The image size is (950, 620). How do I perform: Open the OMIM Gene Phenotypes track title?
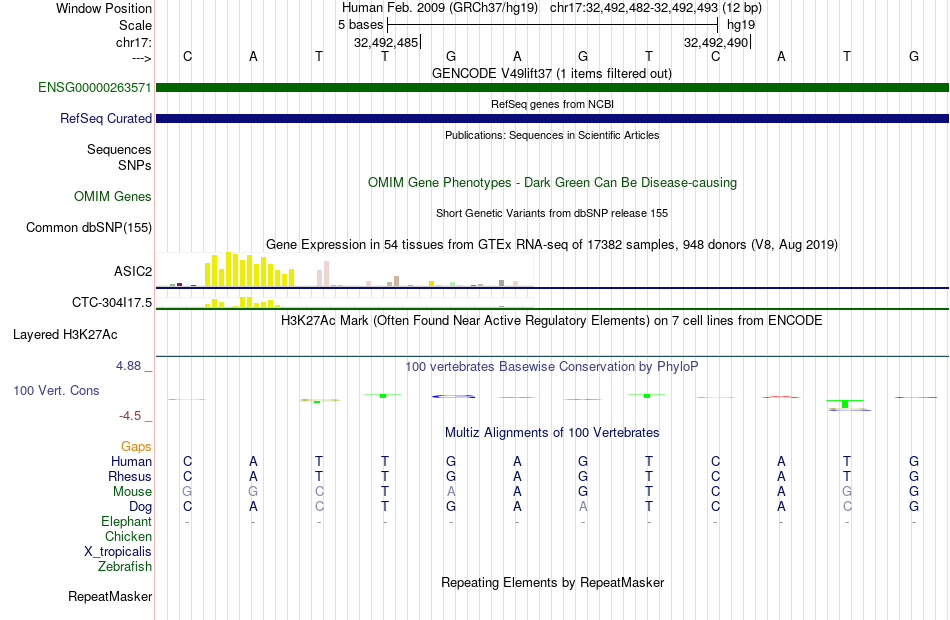pyautogui.click(x=552, y=182)
